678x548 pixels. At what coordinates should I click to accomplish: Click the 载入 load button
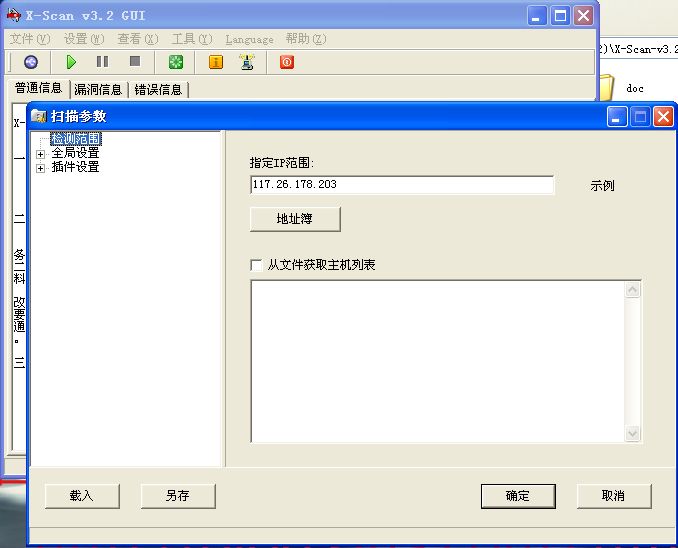(82, 496)
